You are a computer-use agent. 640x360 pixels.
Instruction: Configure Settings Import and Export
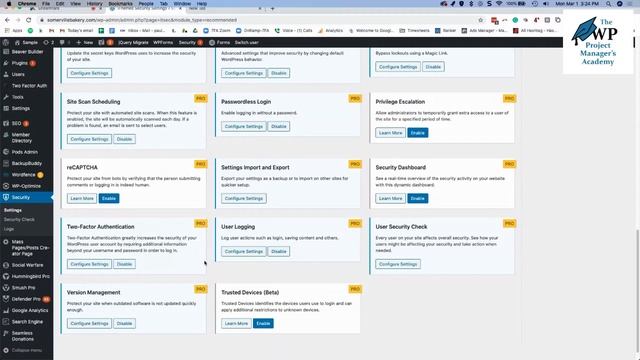point(244,198)
